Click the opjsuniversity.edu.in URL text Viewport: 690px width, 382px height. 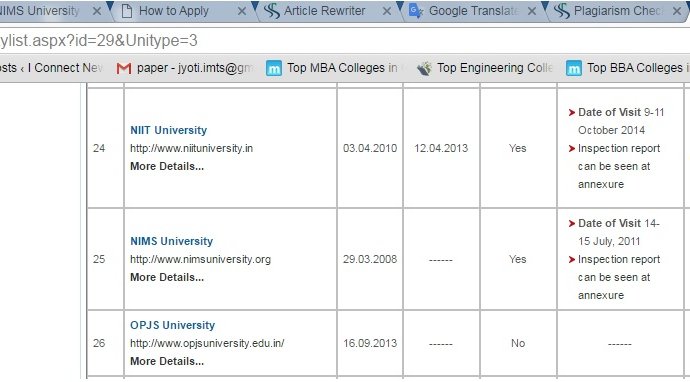[x=207, y=343]
